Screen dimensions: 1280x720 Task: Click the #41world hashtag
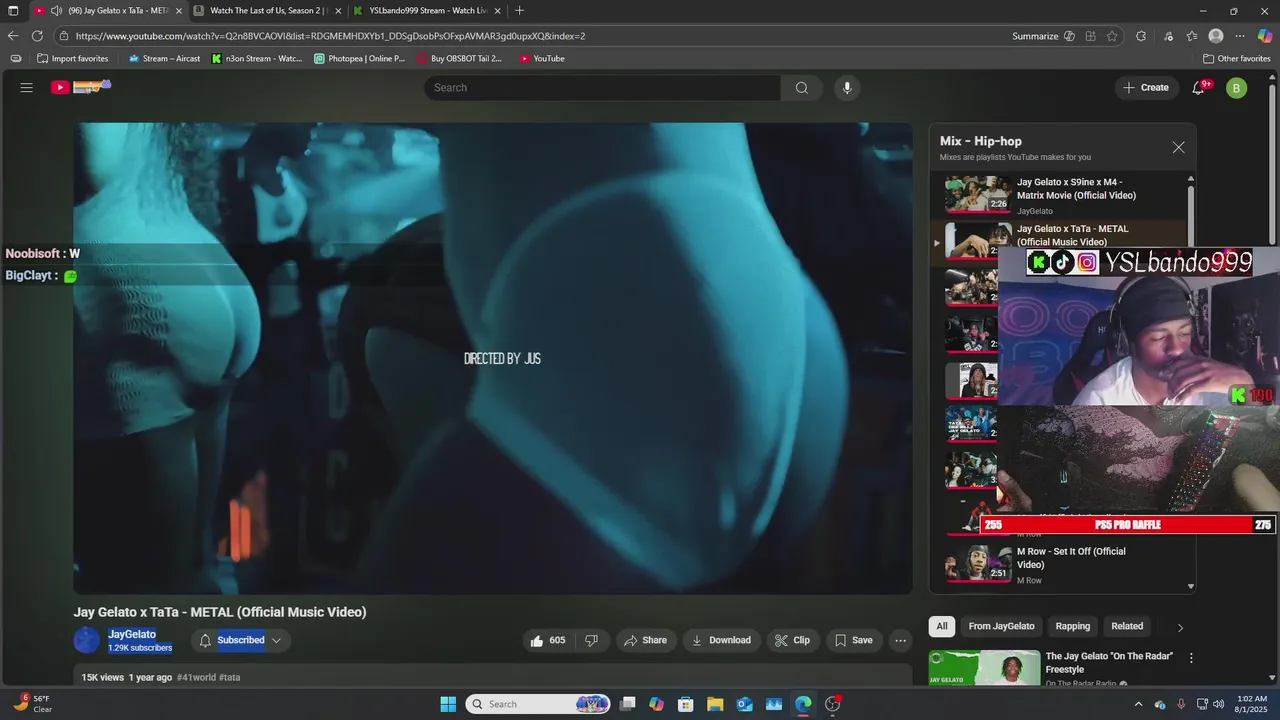point(196,677)
